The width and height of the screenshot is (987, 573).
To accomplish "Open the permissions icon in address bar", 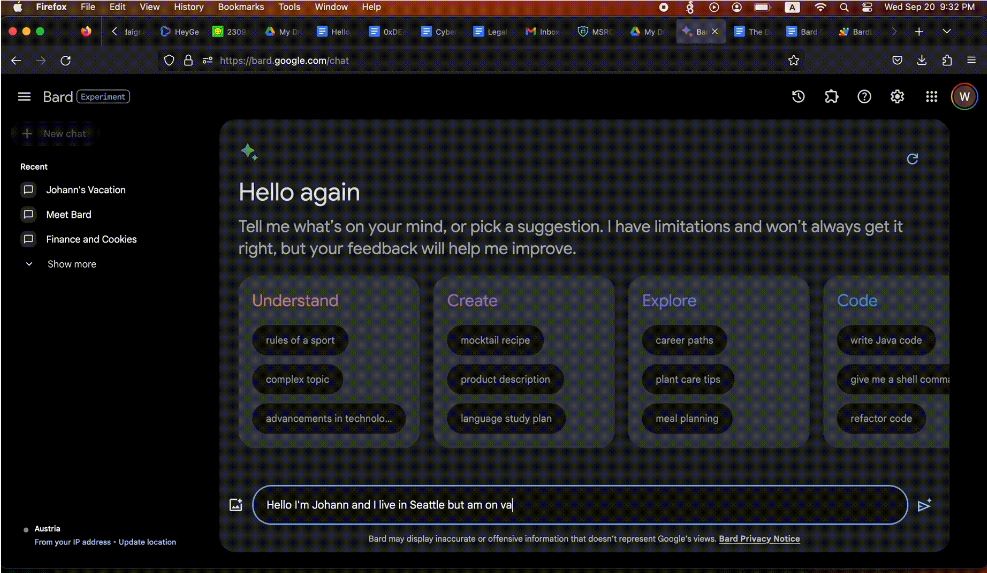I will (x=208, y=60).
